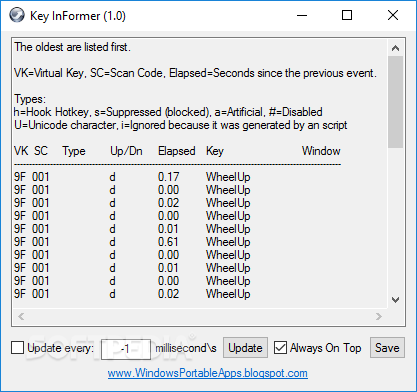This screenshot has width=417, height=392.
Task: Click the Save button
Action: click(x=387, y=348)
